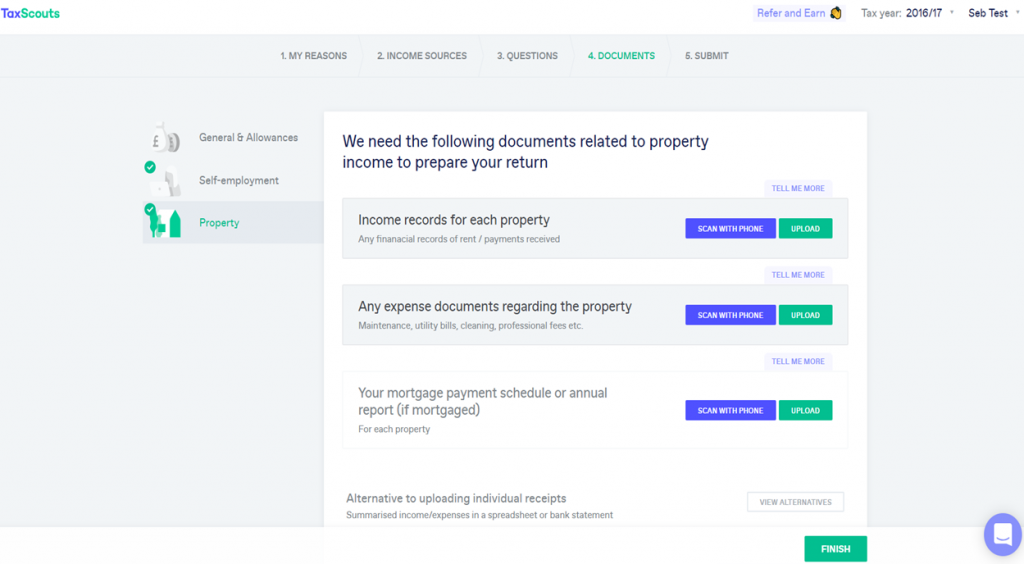Scan expense documents with phone
This screenshot has width=1024, height=564.
730,315
